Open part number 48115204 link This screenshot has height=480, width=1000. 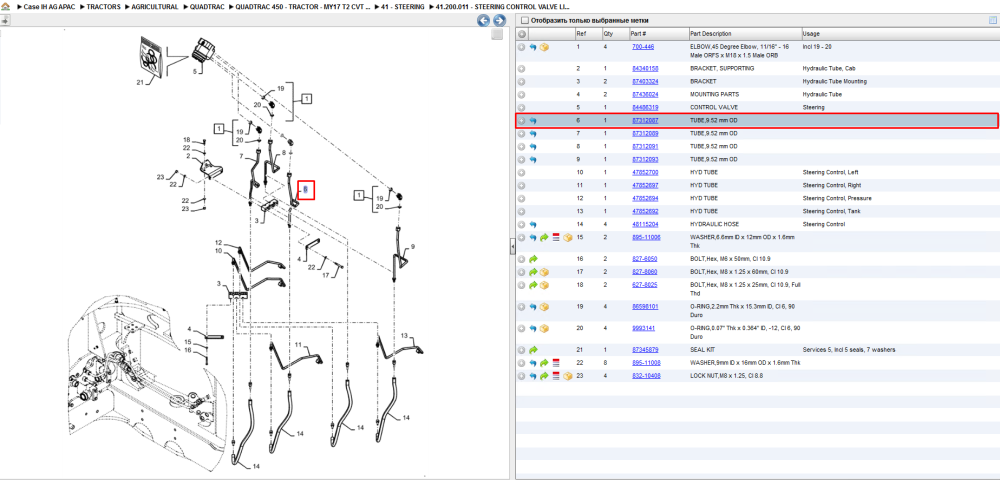pyautogui.click(x=645, y=224)
